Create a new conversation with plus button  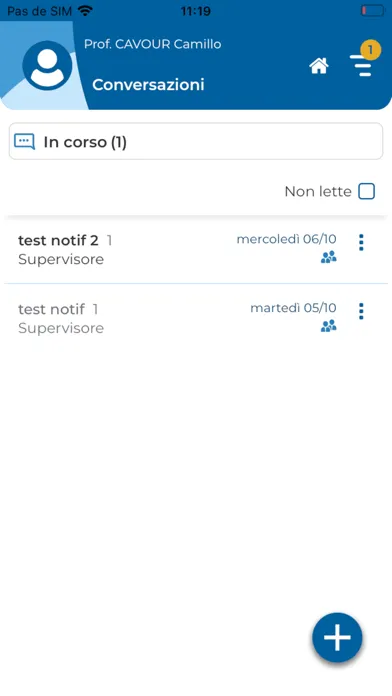tap(337, 637)
